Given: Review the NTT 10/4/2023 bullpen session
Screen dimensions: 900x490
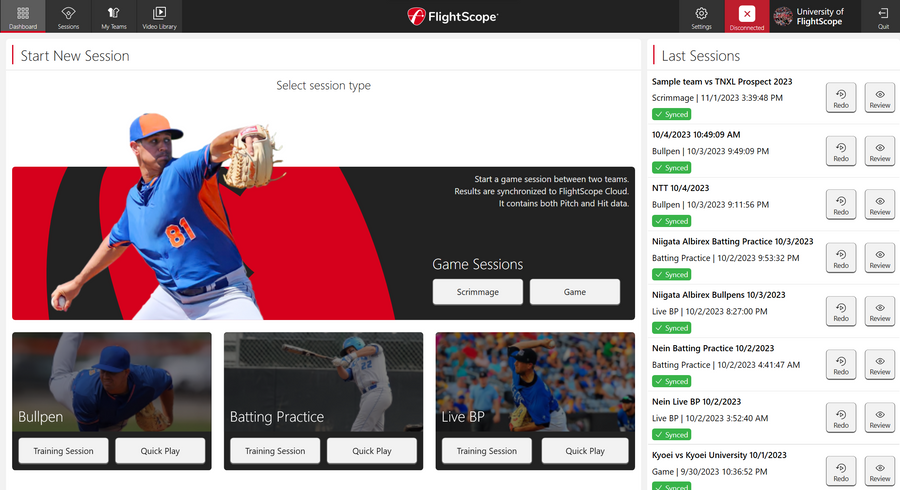Looking at the screenshot, I should [880, 205].
